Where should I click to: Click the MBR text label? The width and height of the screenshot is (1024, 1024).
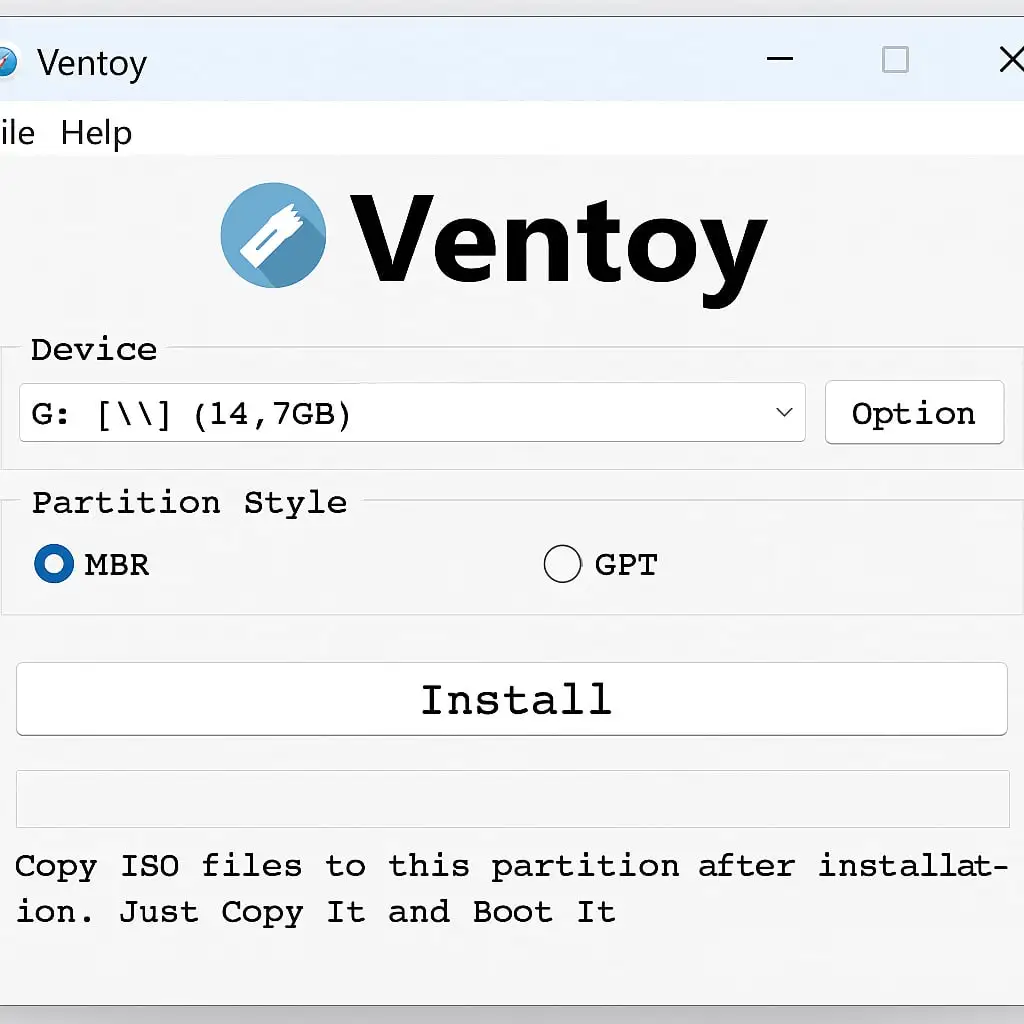tap(117, 565)
